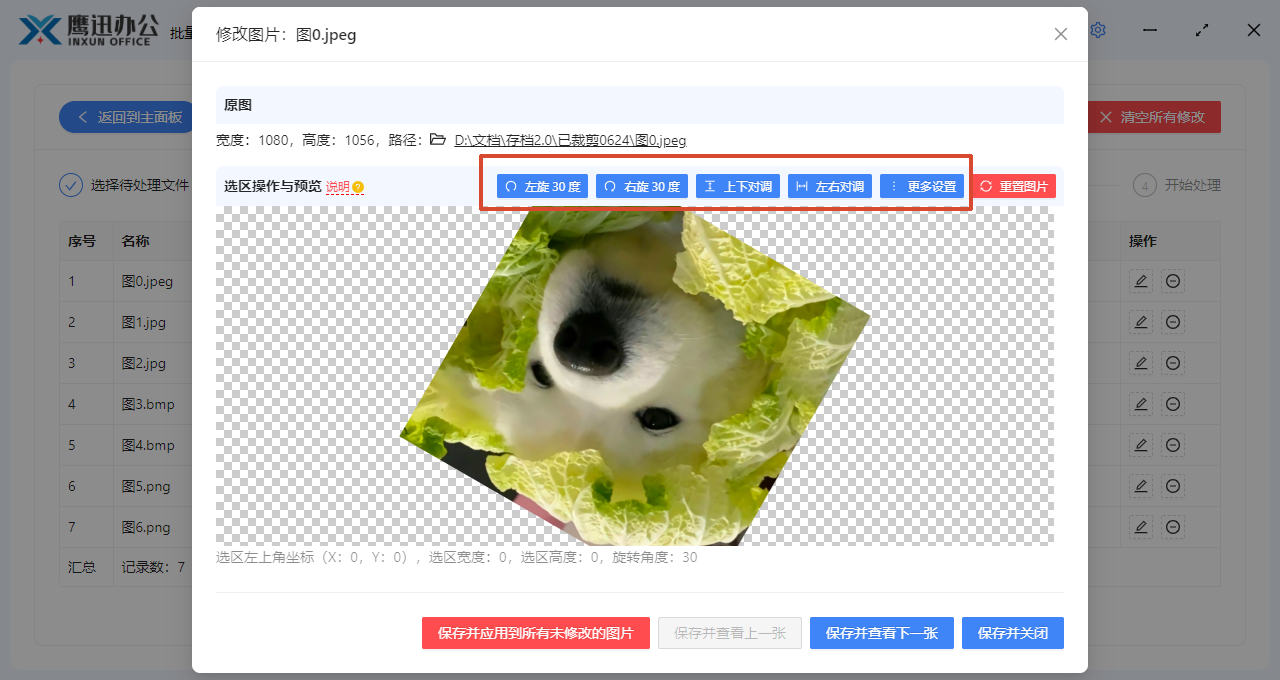Click the 汇总 summary row label

(82, 567)
